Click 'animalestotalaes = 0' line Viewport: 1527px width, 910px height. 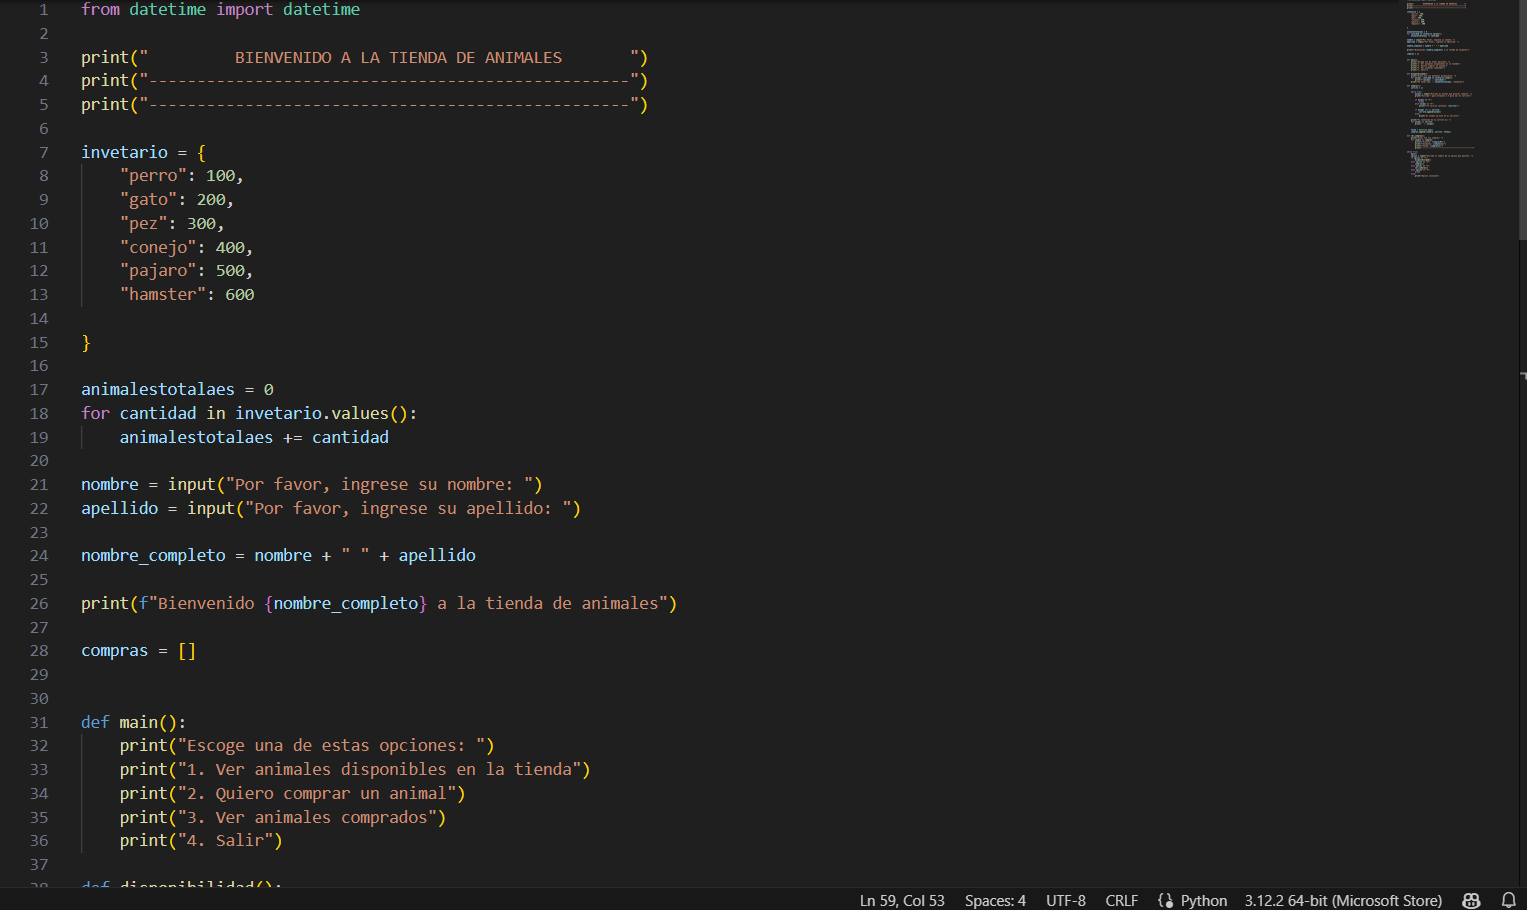coord(177,389)
